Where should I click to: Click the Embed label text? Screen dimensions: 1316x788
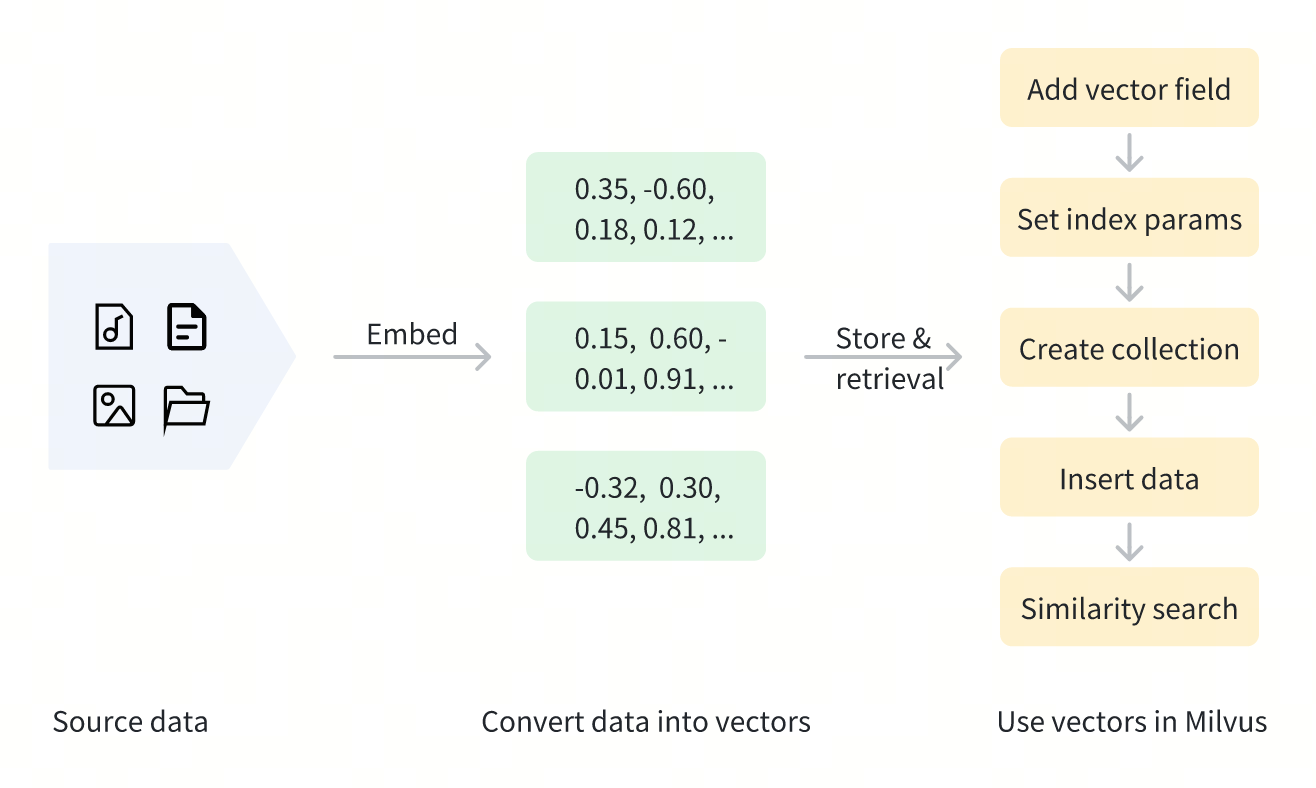coord(412,334)
